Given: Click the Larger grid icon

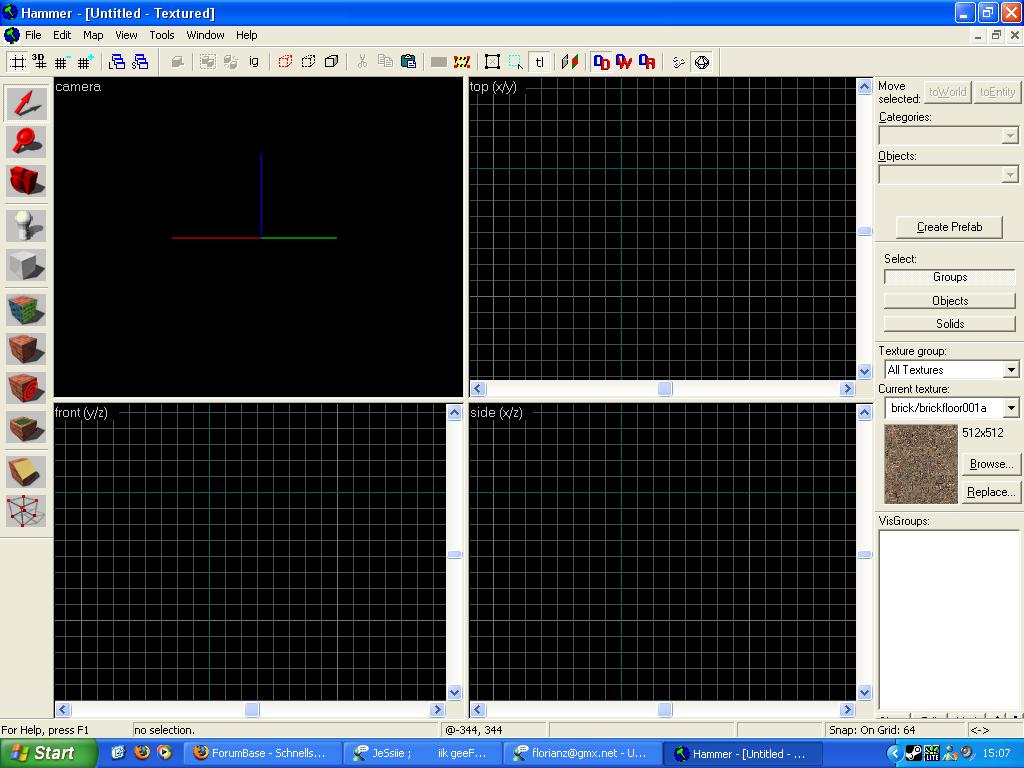Looking at the screenshot, I should point(85,62).
